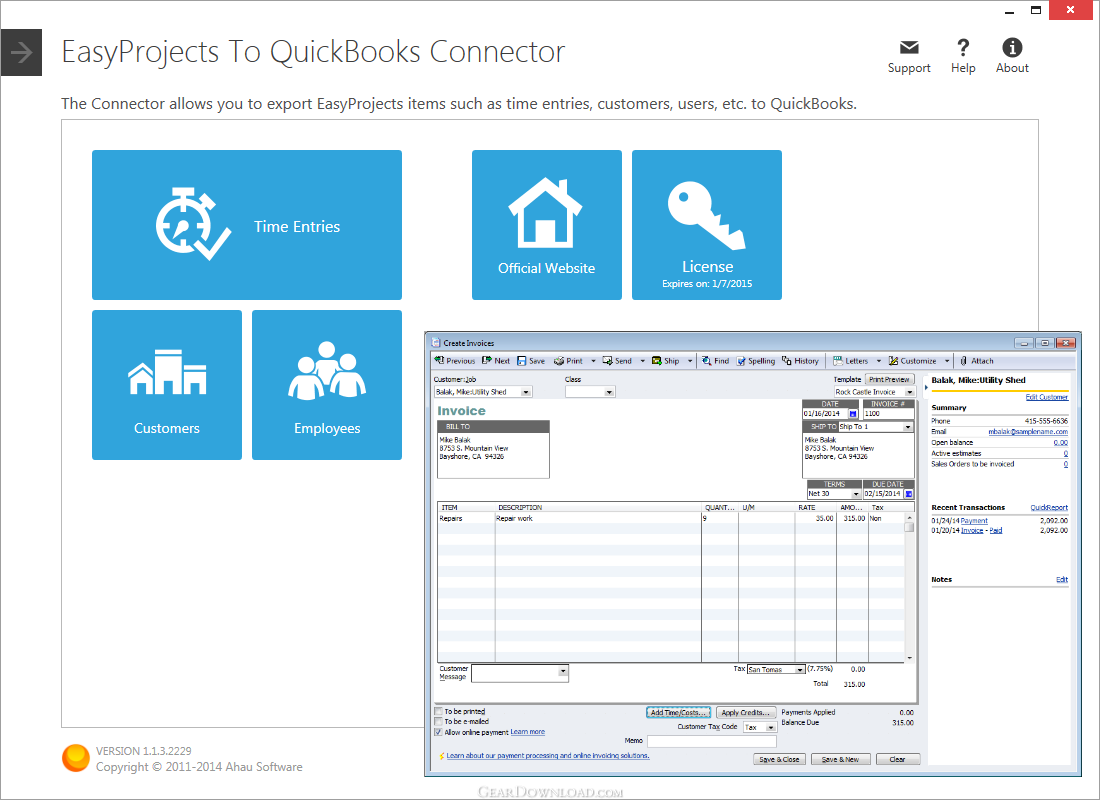Open the Ship To 1 dropdown
1100x800 pixels.
click(908, 427)
